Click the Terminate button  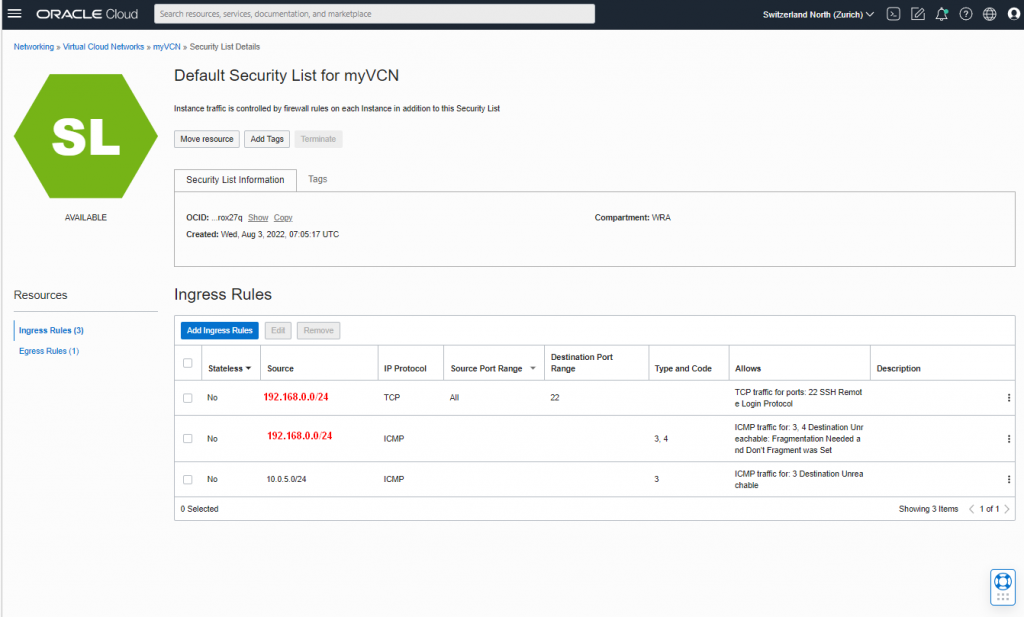[318, 139]
